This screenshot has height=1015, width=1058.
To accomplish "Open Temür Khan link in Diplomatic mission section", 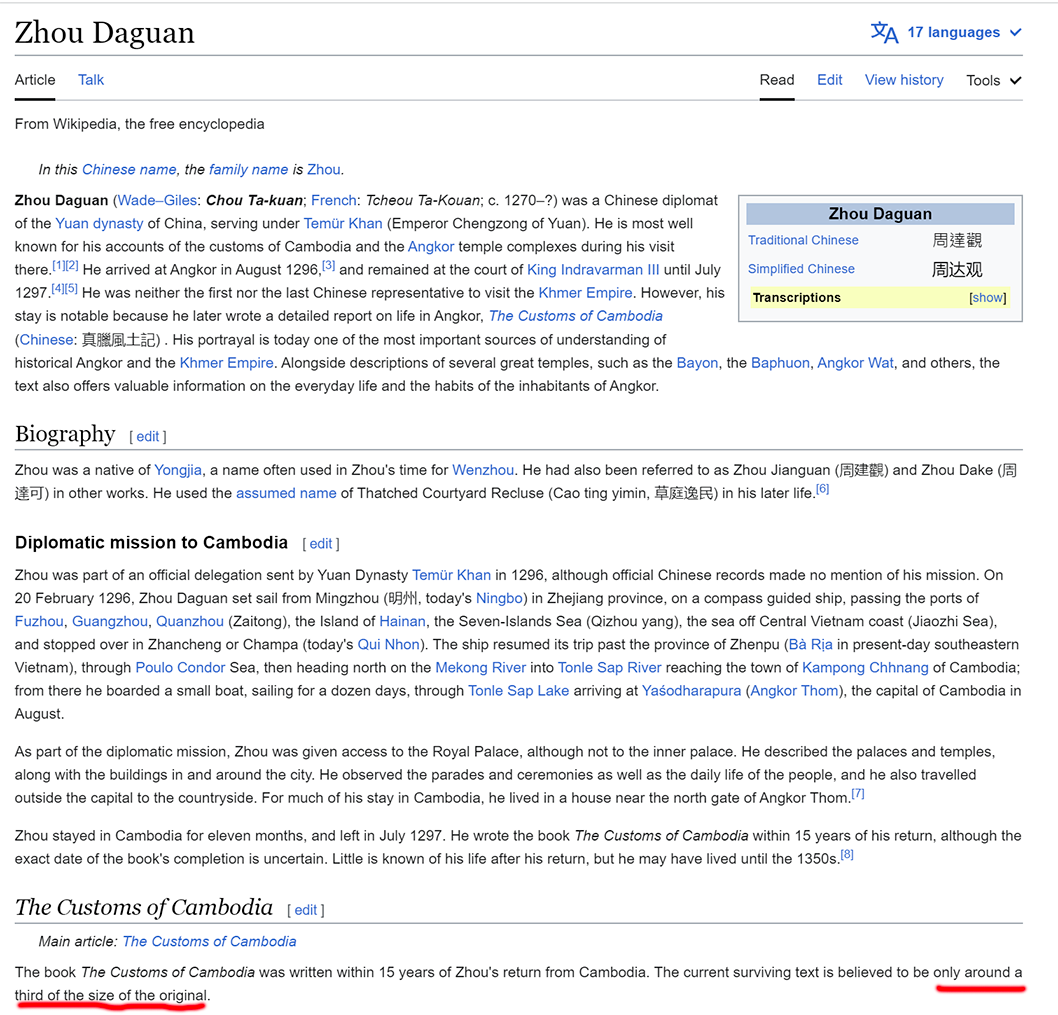I will pos(451,575).
